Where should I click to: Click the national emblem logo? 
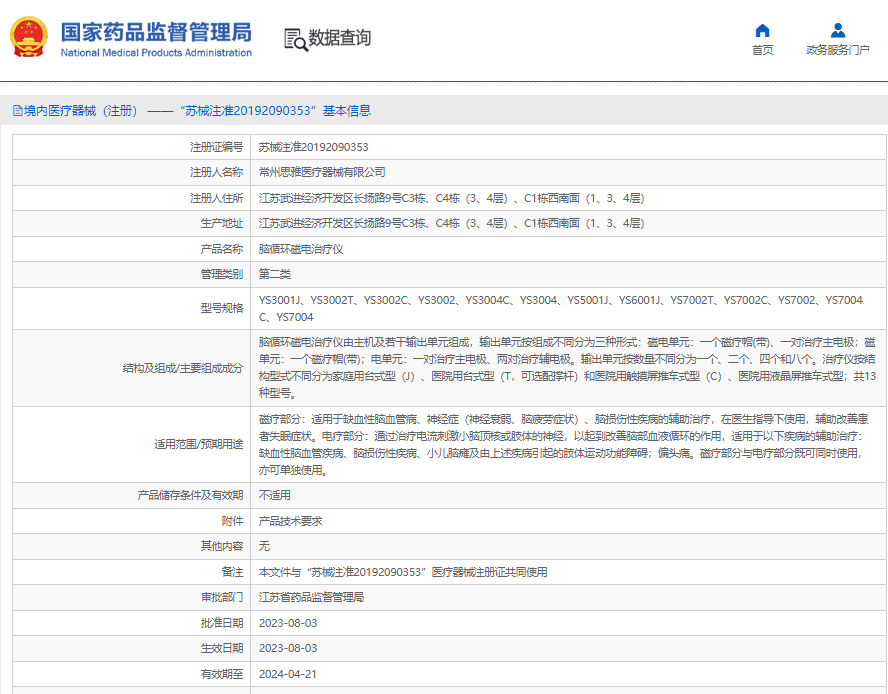click(28, 37)
